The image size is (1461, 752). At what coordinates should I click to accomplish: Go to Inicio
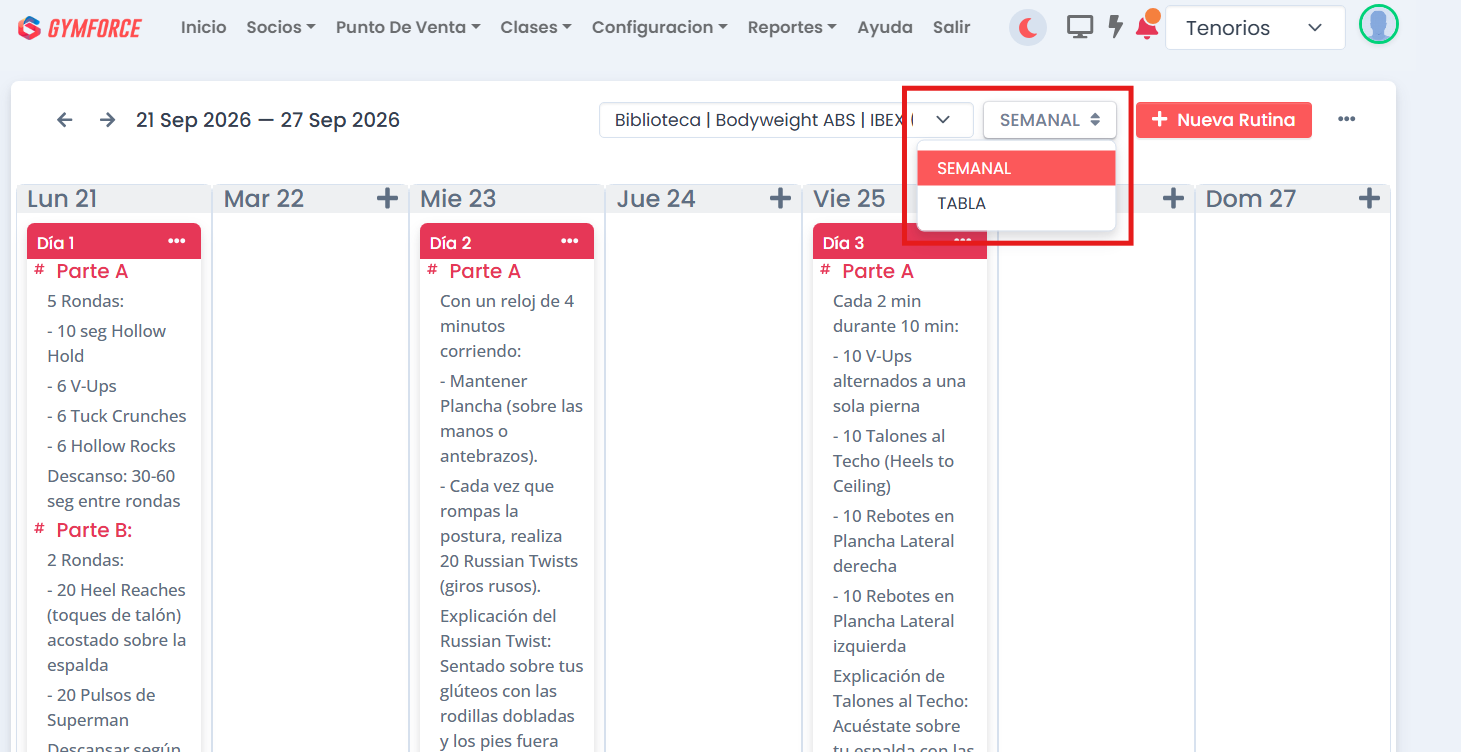(204, 28)
